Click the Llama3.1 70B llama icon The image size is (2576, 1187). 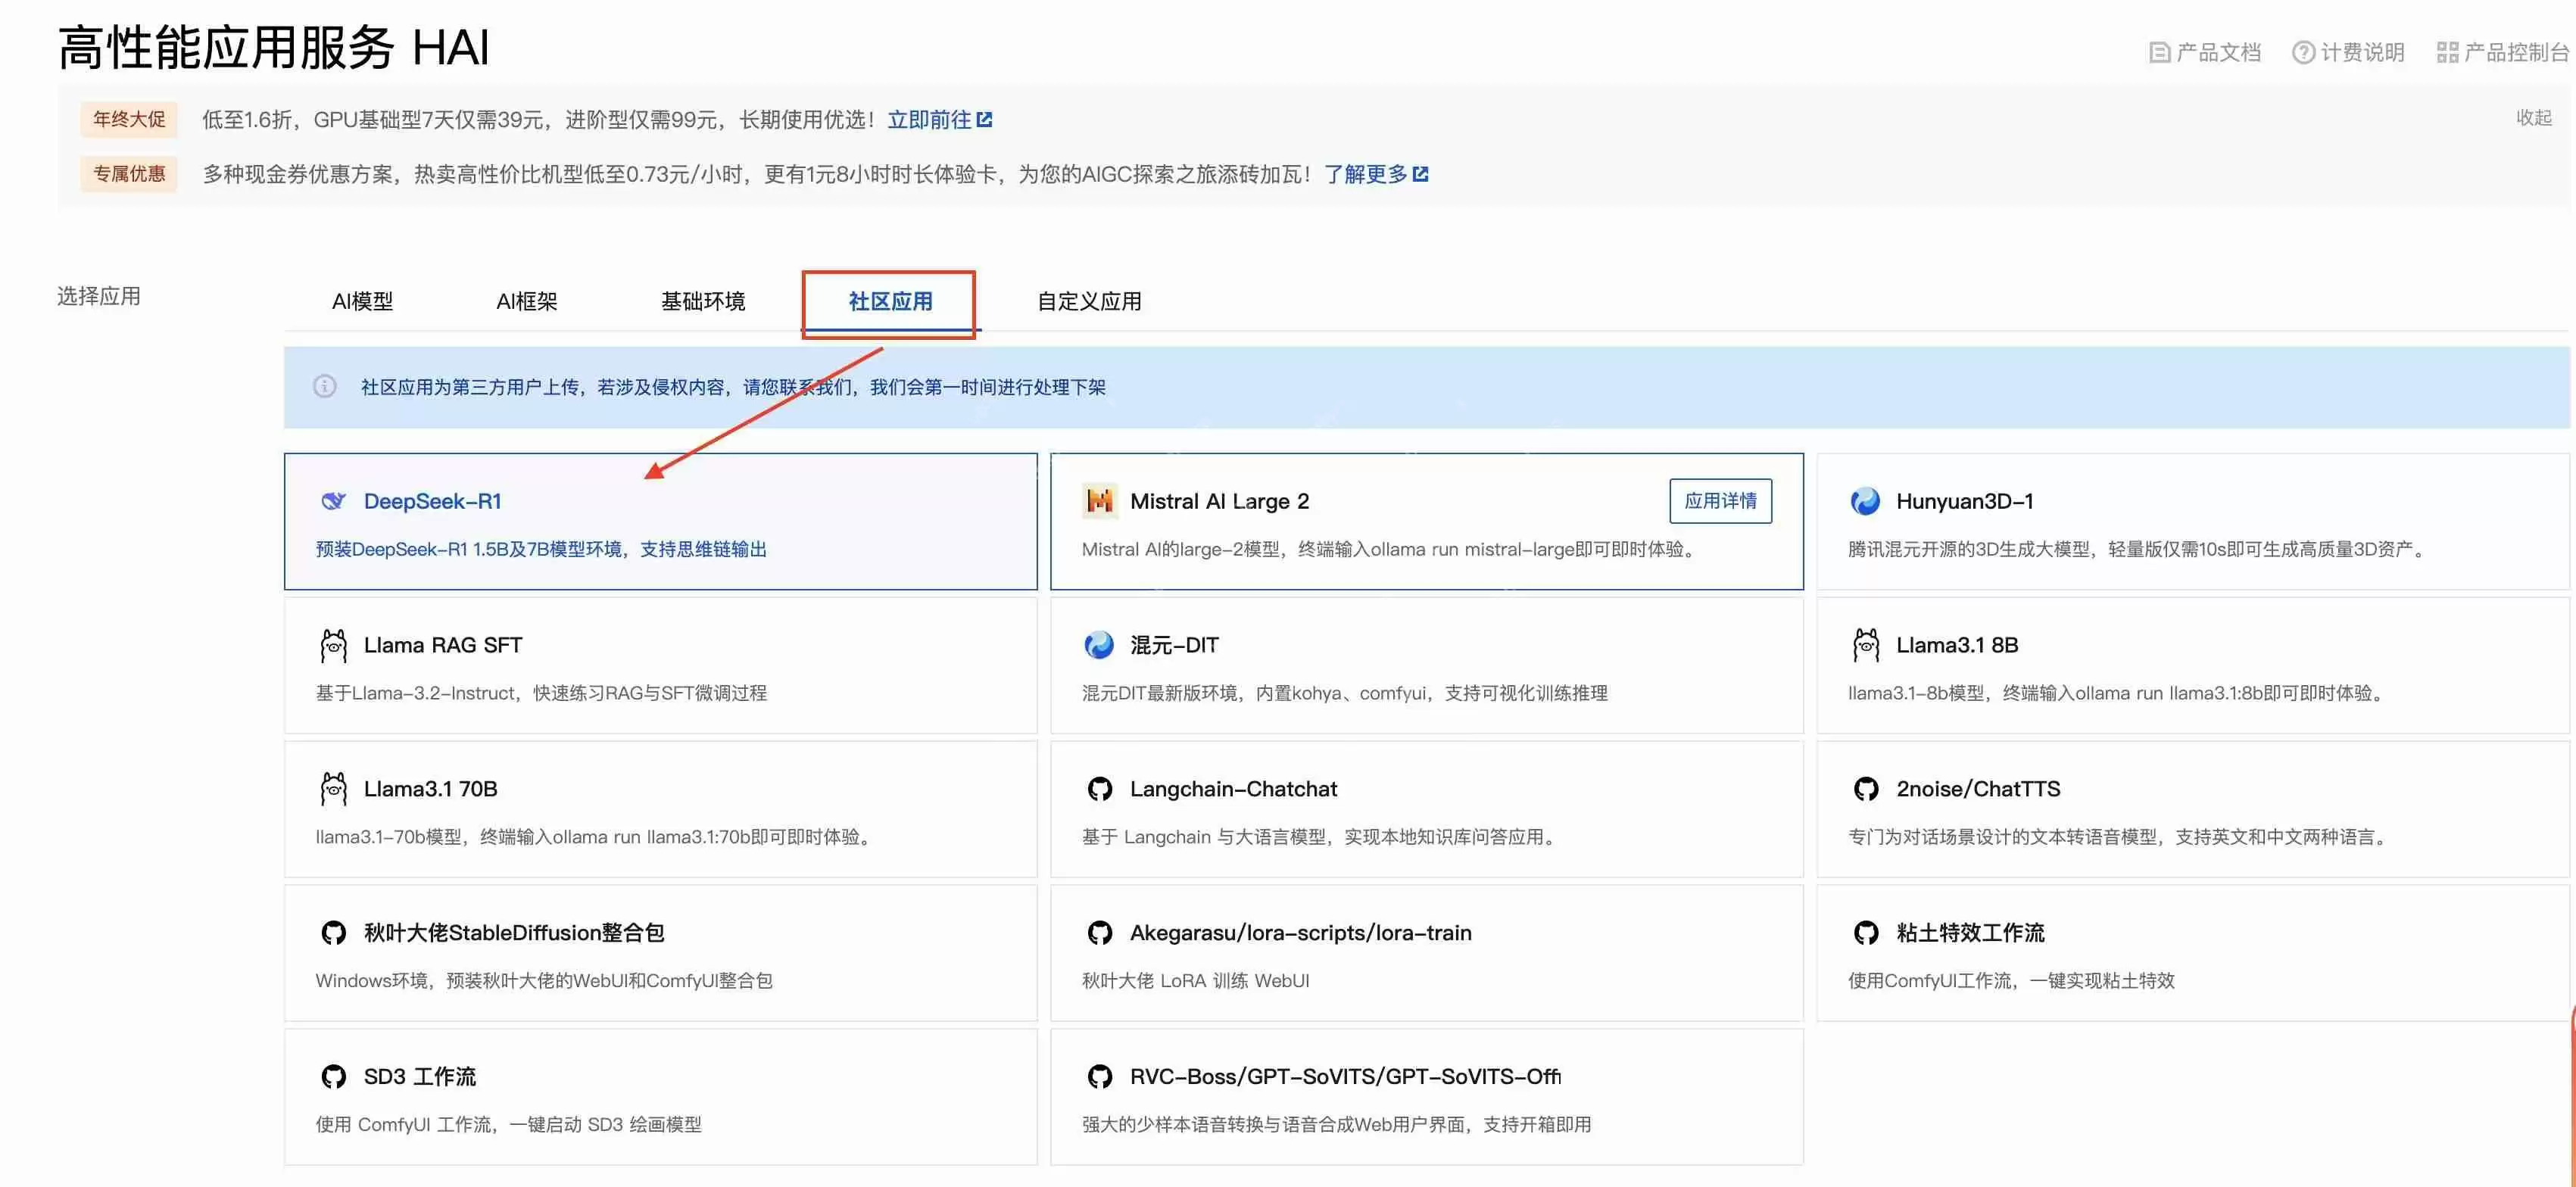coord(333,789)
